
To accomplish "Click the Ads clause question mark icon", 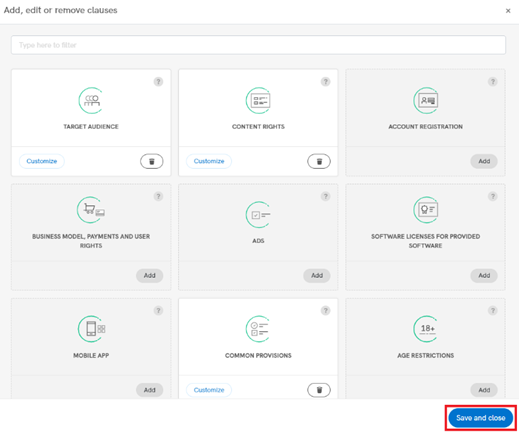I will click(x=326, y=196).
